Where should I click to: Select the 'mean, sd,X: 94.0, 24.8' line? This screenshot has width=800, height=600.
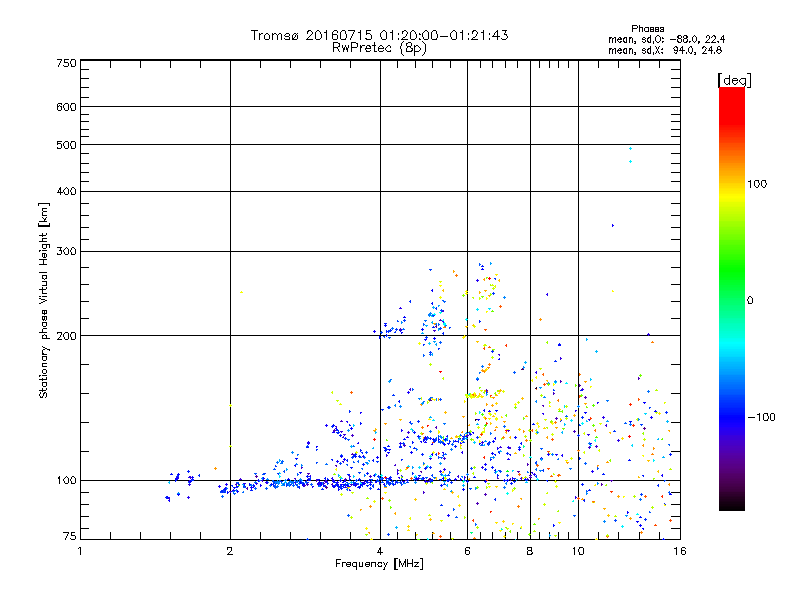pos(665,50)
